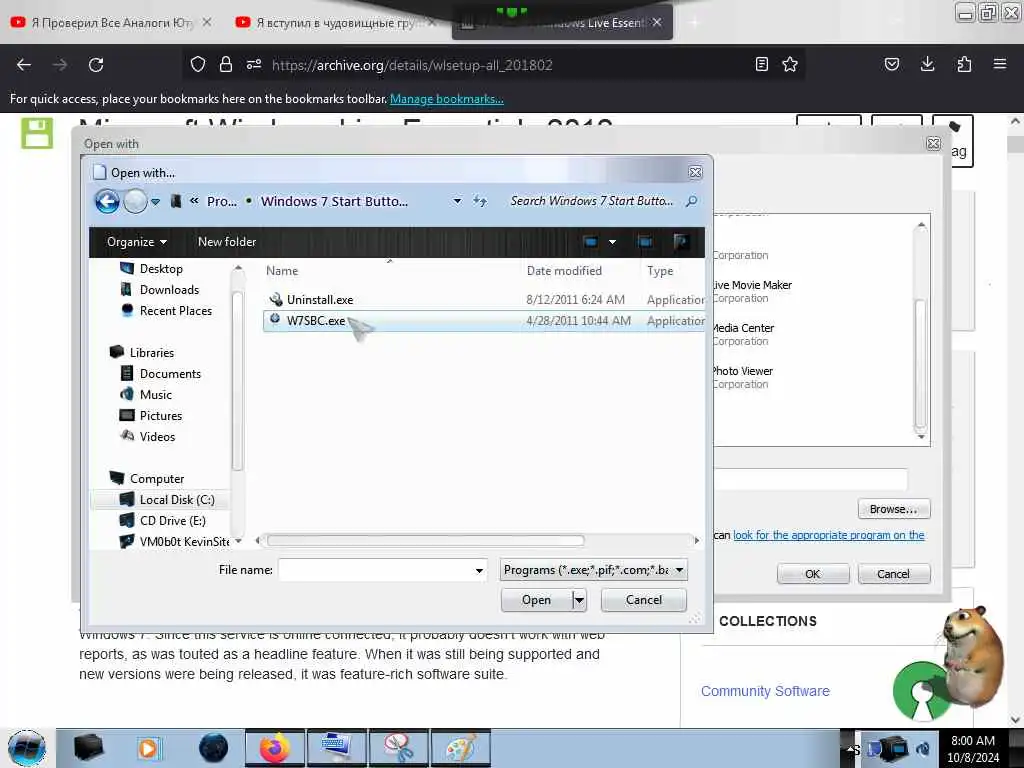This screenshot has width=1024, height=768.
Task: Open Desktop in the navigation pane
Action: click(x=161, y=268)
